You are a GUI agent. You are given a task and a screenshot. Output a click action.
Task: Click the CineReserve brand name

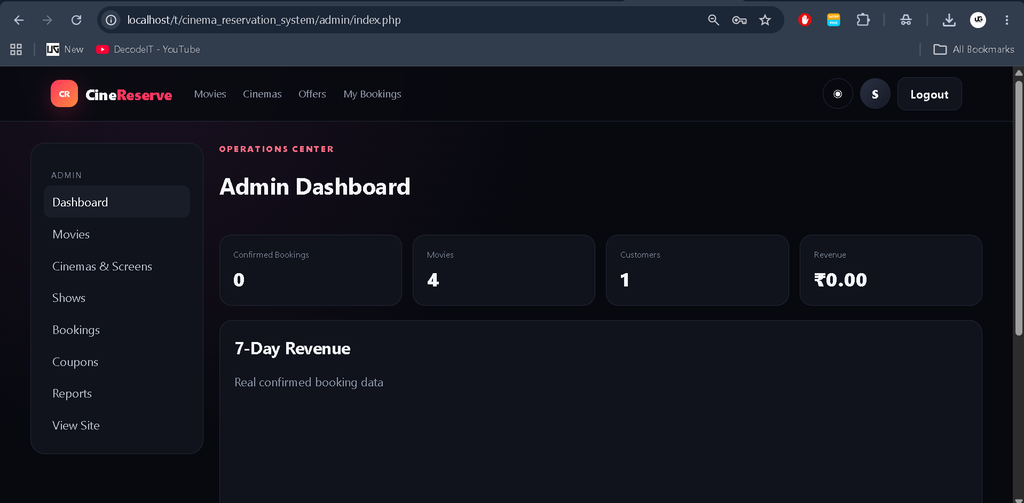coord(129,95)
